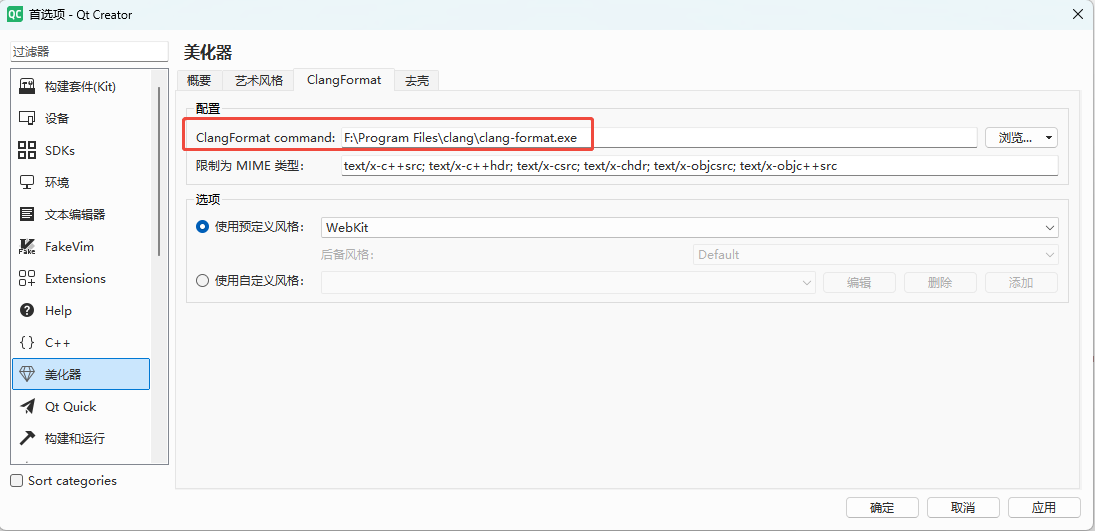
Task: Open the 后备风格 Default dropdown
Action: click(876, 254)
